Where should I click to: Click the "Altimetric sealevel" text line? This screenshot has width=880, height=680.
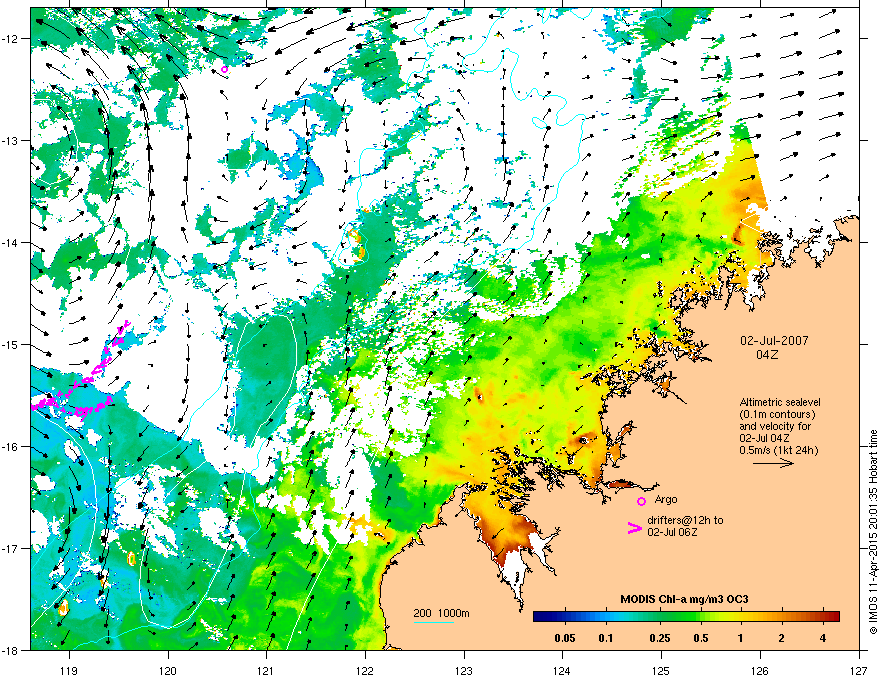(780, 402)
